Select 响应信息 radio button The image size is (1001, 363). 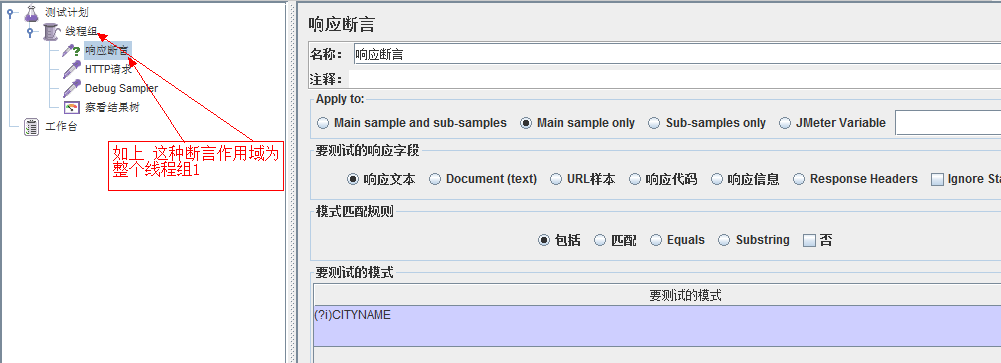point(745,179)
